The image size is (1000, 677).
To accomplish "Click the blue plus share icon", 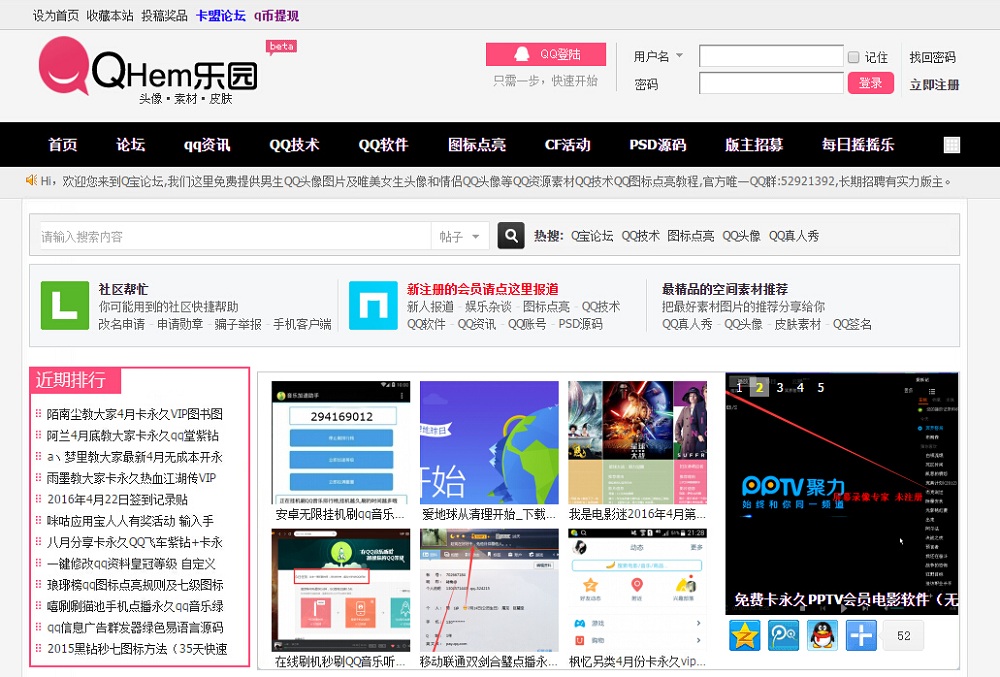I will point(861,636).
